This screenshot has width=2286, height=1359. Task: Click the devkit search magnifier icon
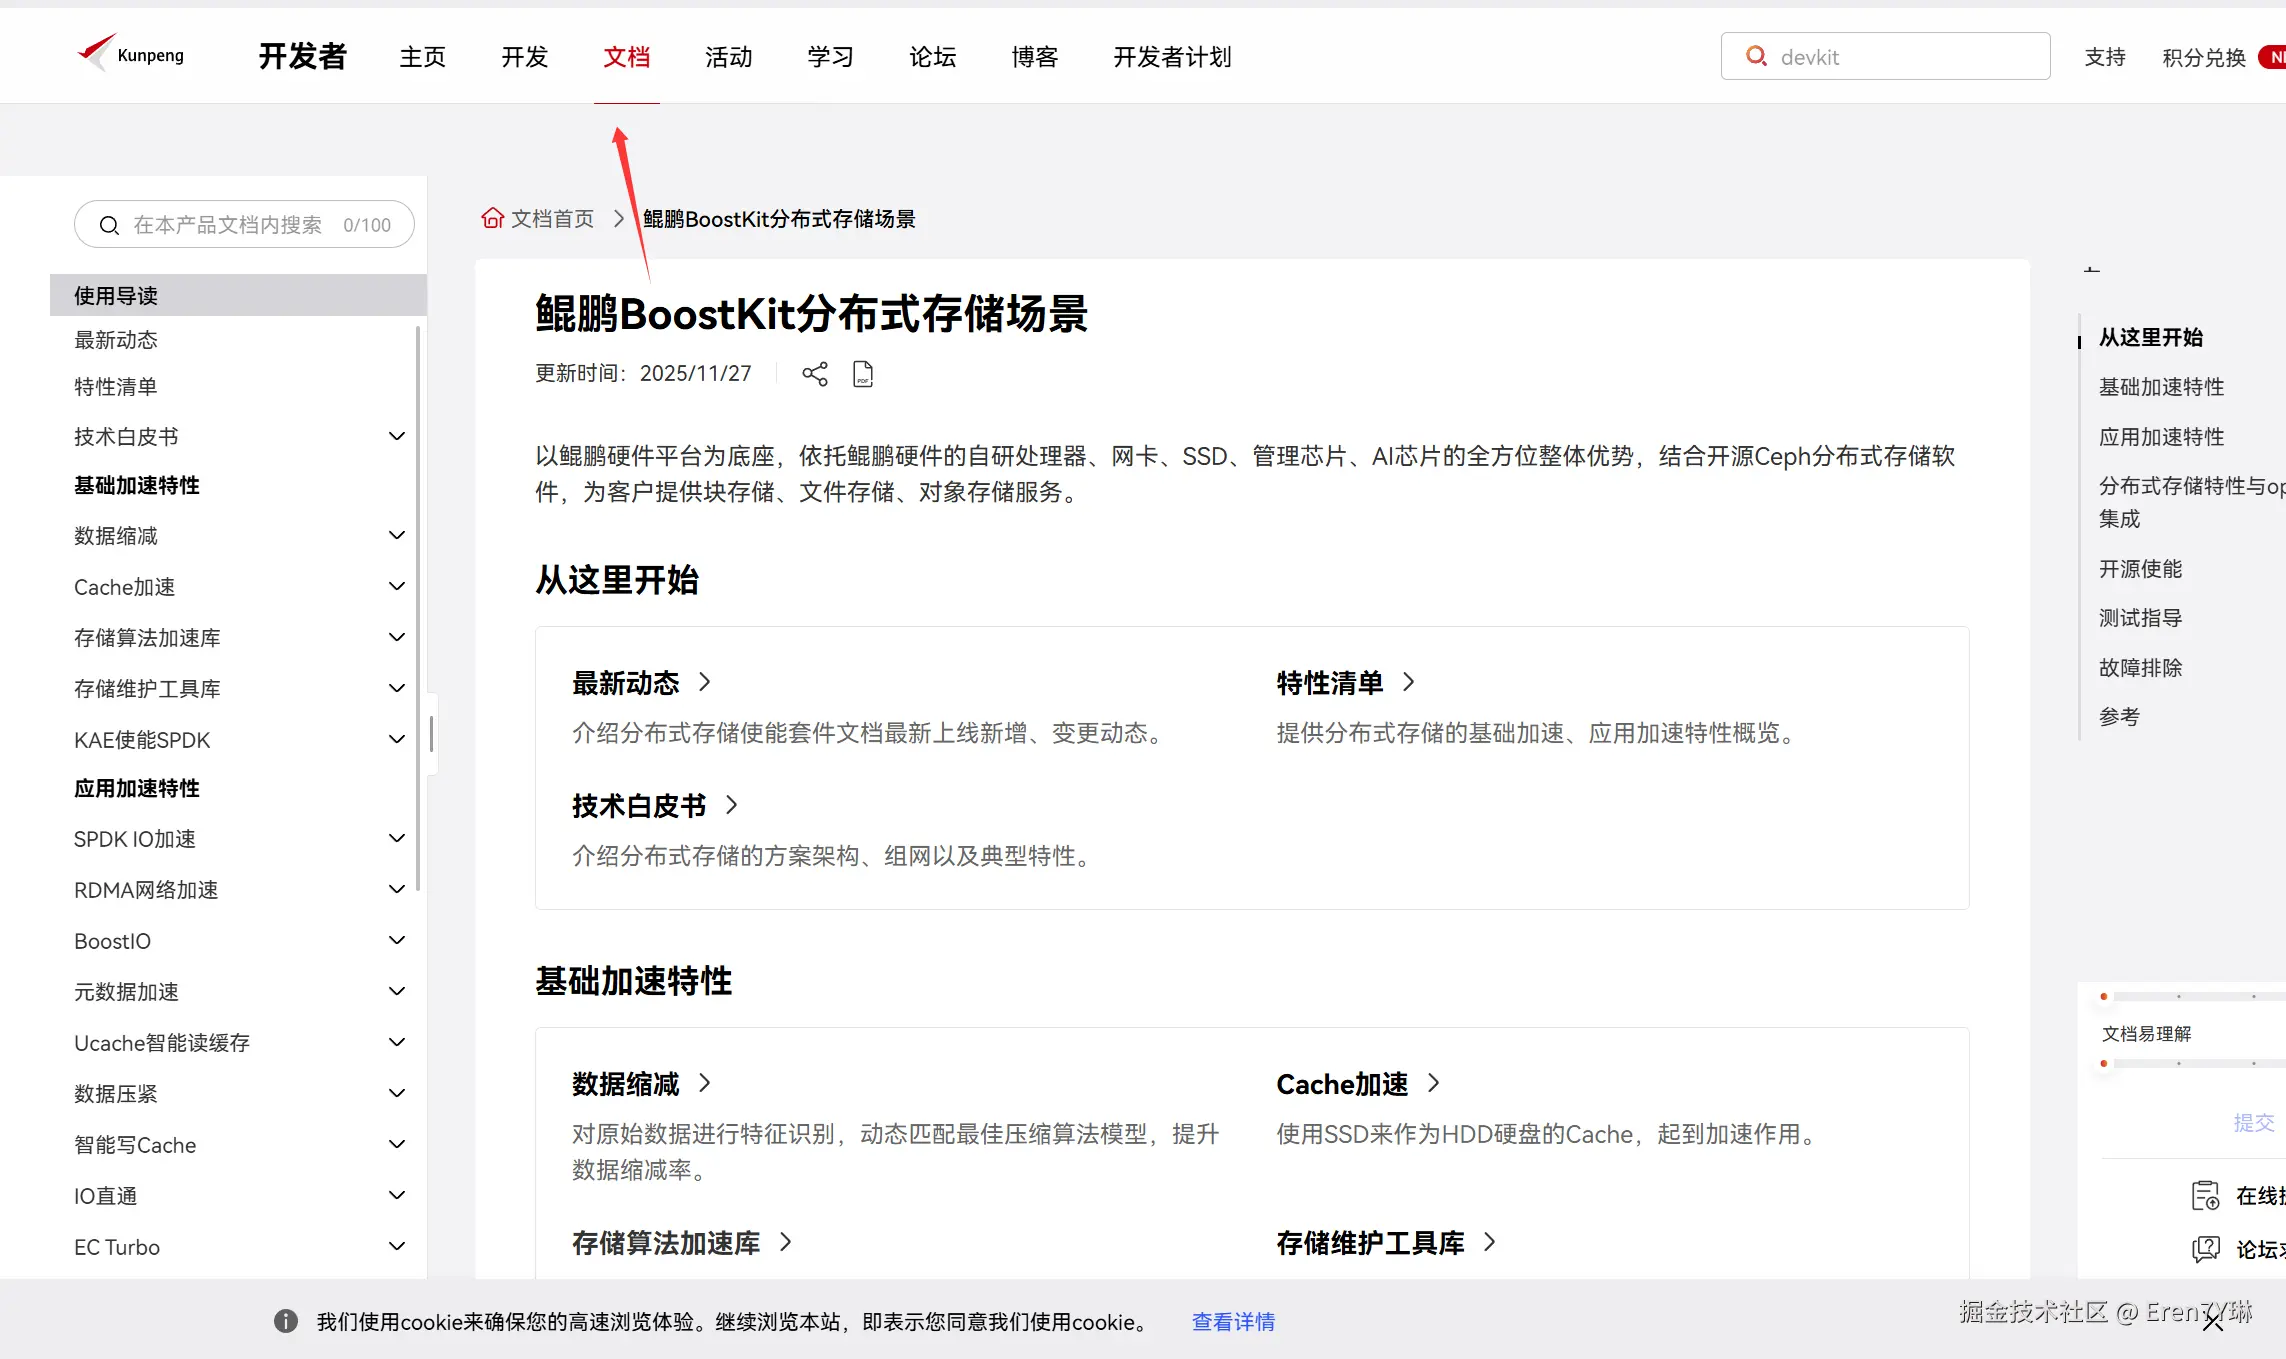1756,56
